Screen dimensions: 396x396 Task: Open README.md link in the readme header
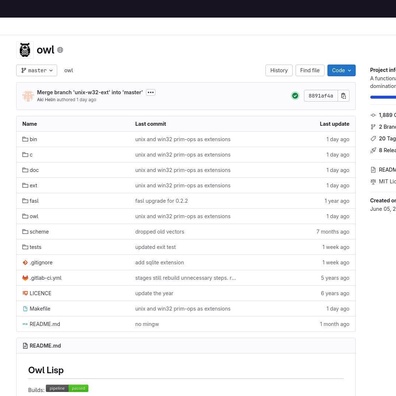(45, 346)
